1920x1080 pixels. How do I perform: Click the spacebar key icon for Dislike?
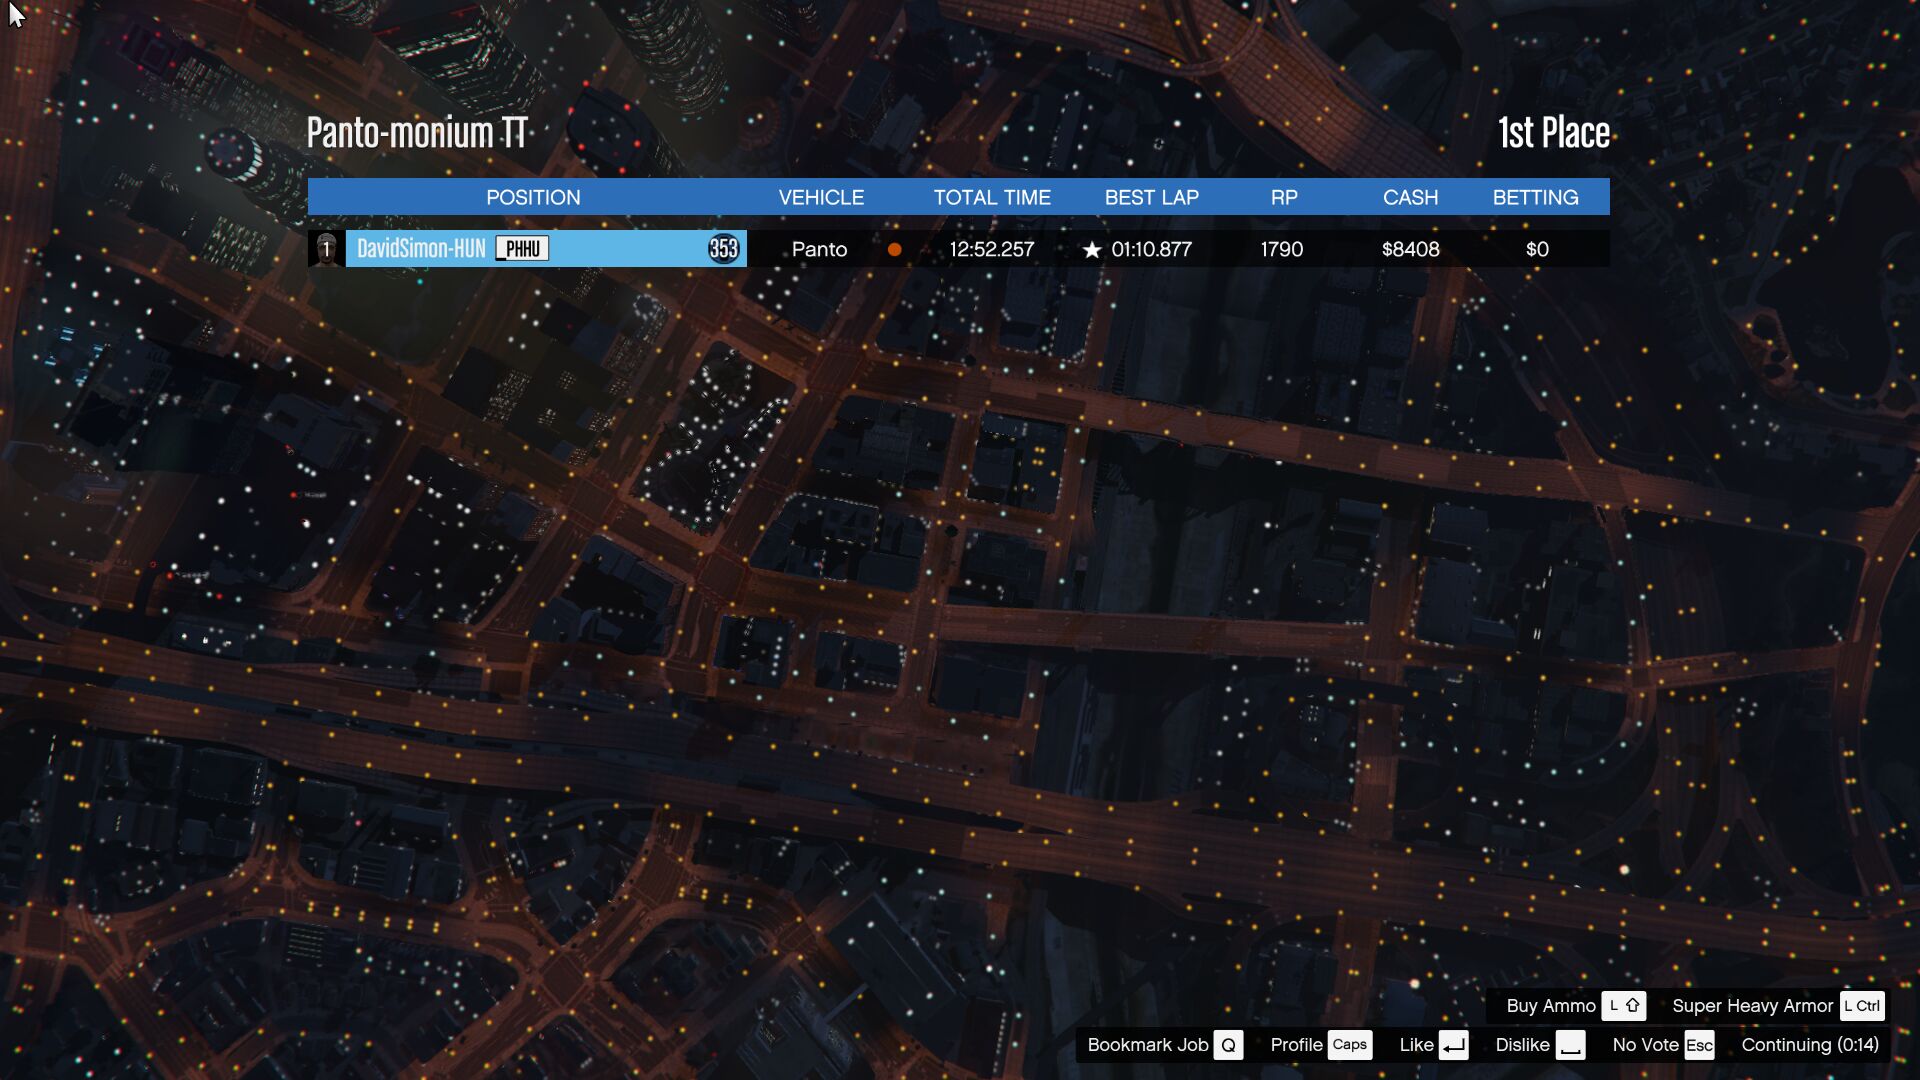pyautogui.click(x=1570, y=1045)
